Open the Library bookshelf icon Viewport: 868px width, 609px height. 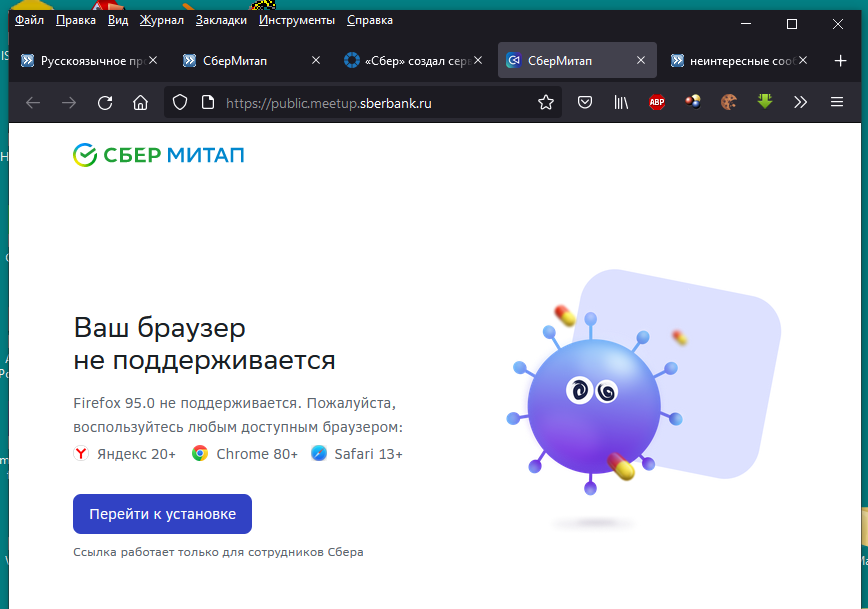621,102
